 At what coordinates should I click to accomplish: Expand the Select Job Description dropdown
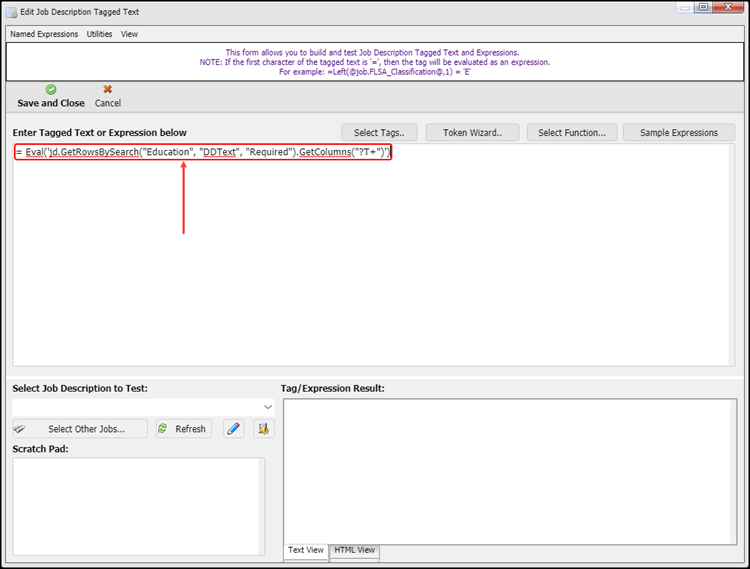tap(267, 407)
